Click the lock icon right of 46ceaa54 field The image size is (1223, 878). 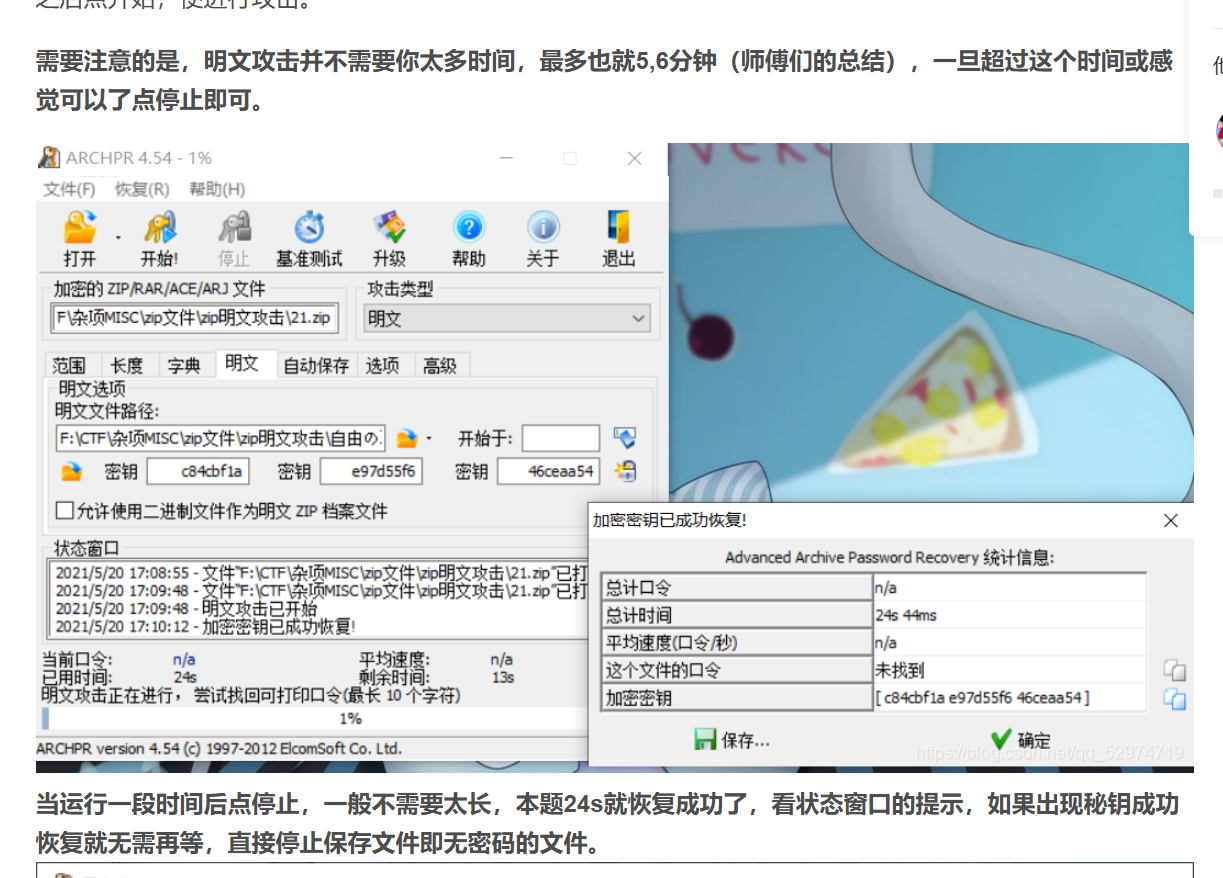coord(625,471)
